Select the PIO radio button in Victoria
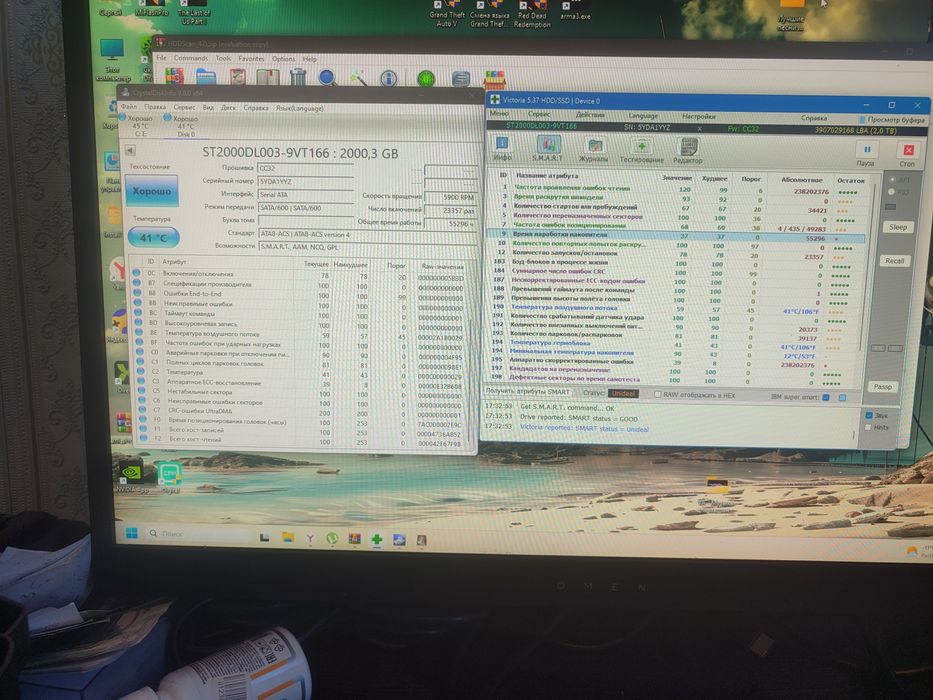 (891, 192)
